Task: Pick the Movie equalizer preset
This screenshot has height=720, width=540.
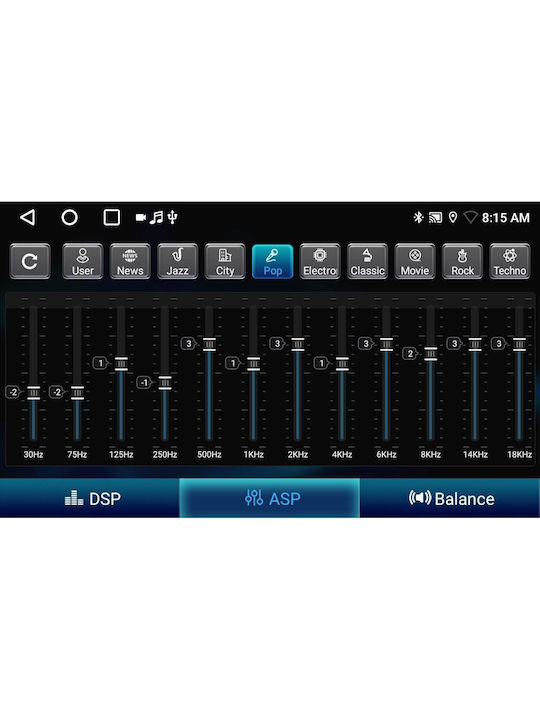Action: click(415, 261)
